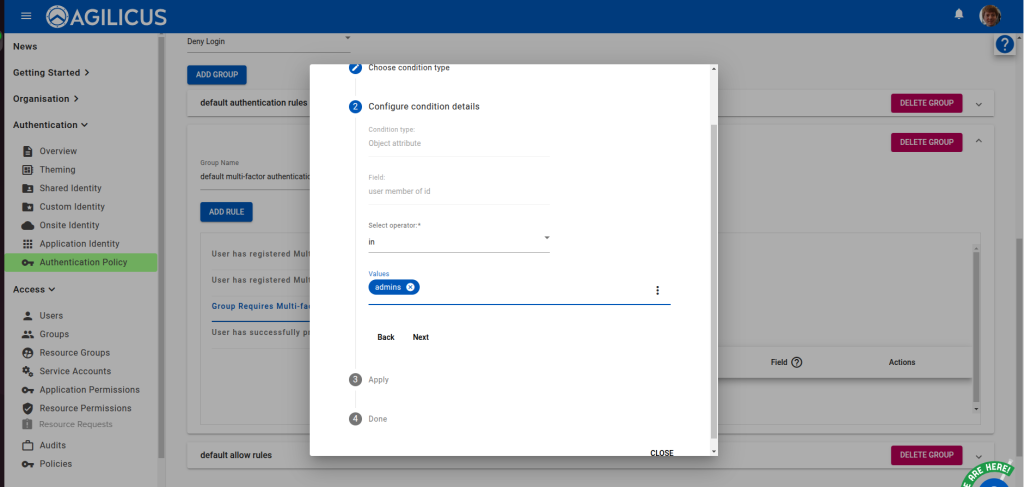This screenshot has width=1024, height=487.
Task: Click the ADD RULE button
Action: 226,212
